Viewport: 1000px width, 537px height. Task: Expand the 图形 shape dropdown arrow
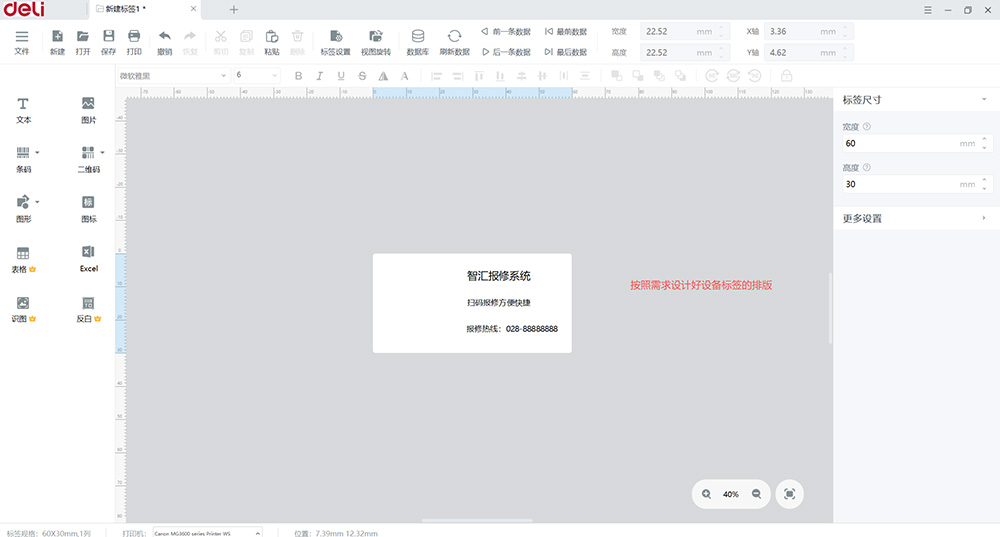[38, 202]
